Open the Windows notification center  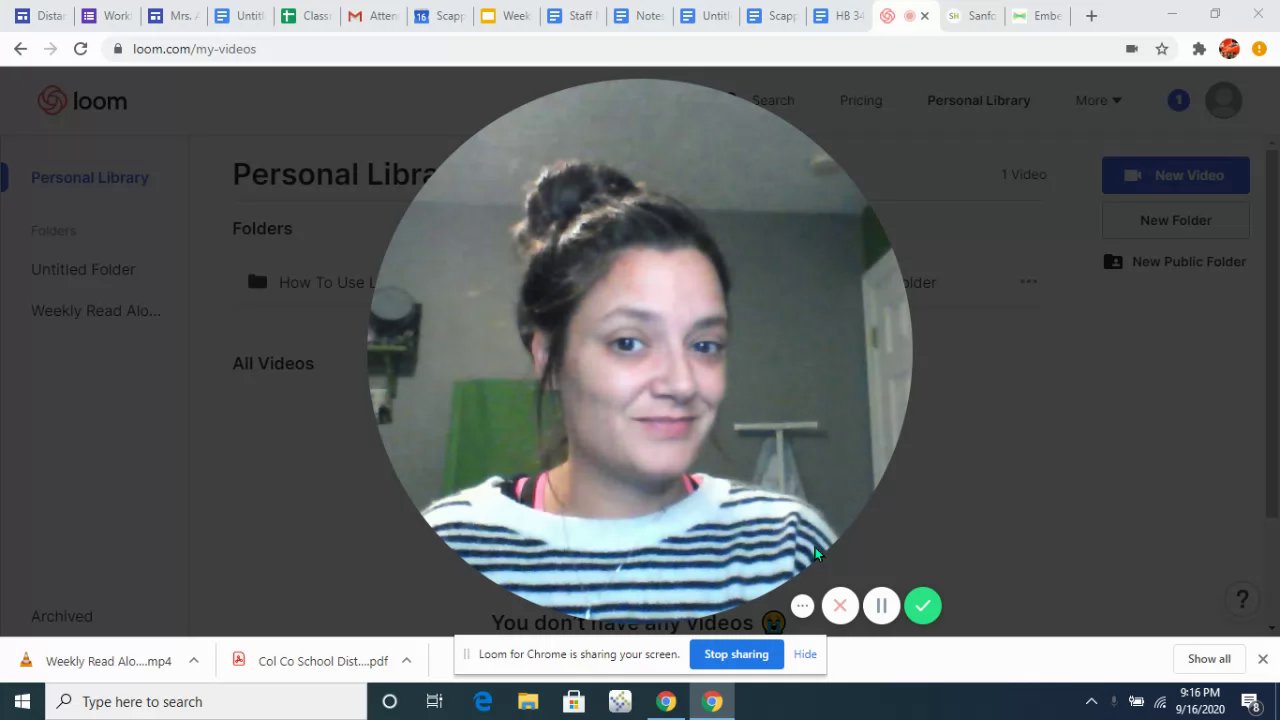pyautogui.click(x=1250, y=701)
